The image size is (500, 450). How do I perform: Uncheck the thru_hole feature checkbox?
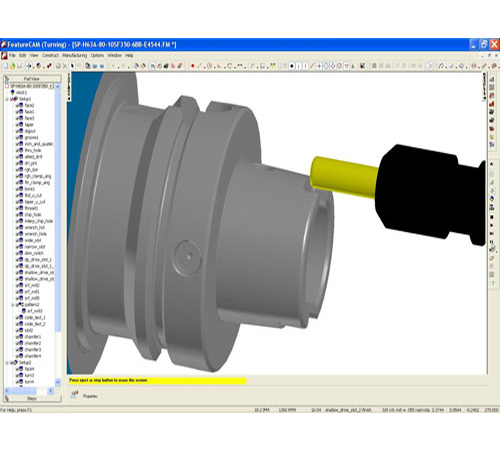point(17,150)
